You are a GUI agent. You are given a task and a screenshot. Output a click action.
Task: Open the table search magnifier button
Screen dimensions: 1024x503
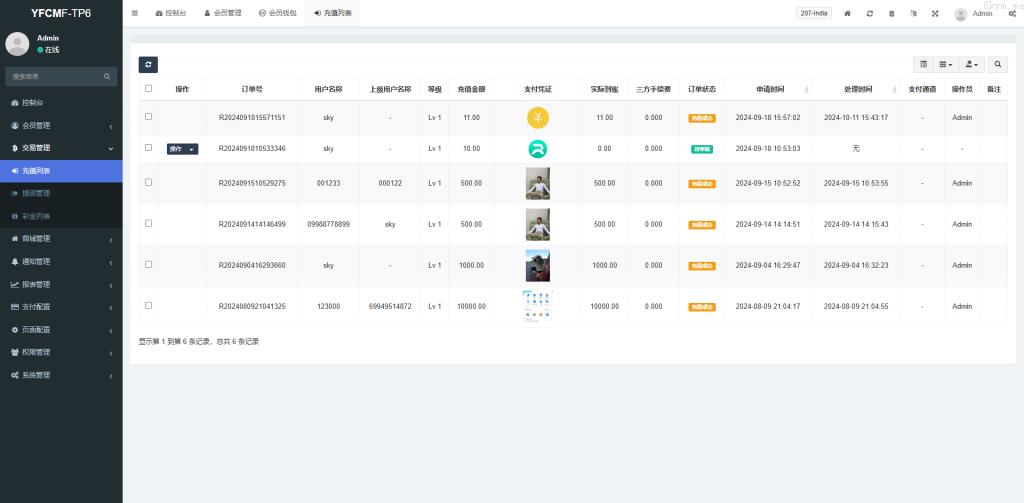click(998, 64)
